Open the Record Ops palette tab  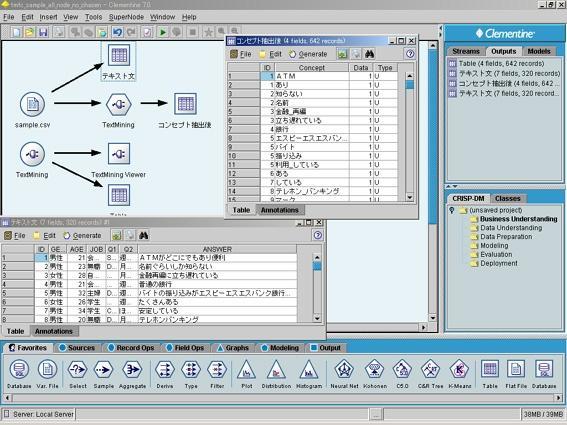click(x=131, y=348)
